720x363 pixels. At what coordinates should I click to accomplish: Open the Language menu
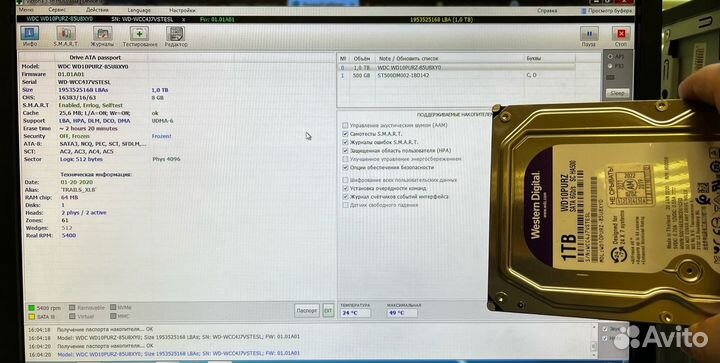pyautogui.click(x=139, y=10)
